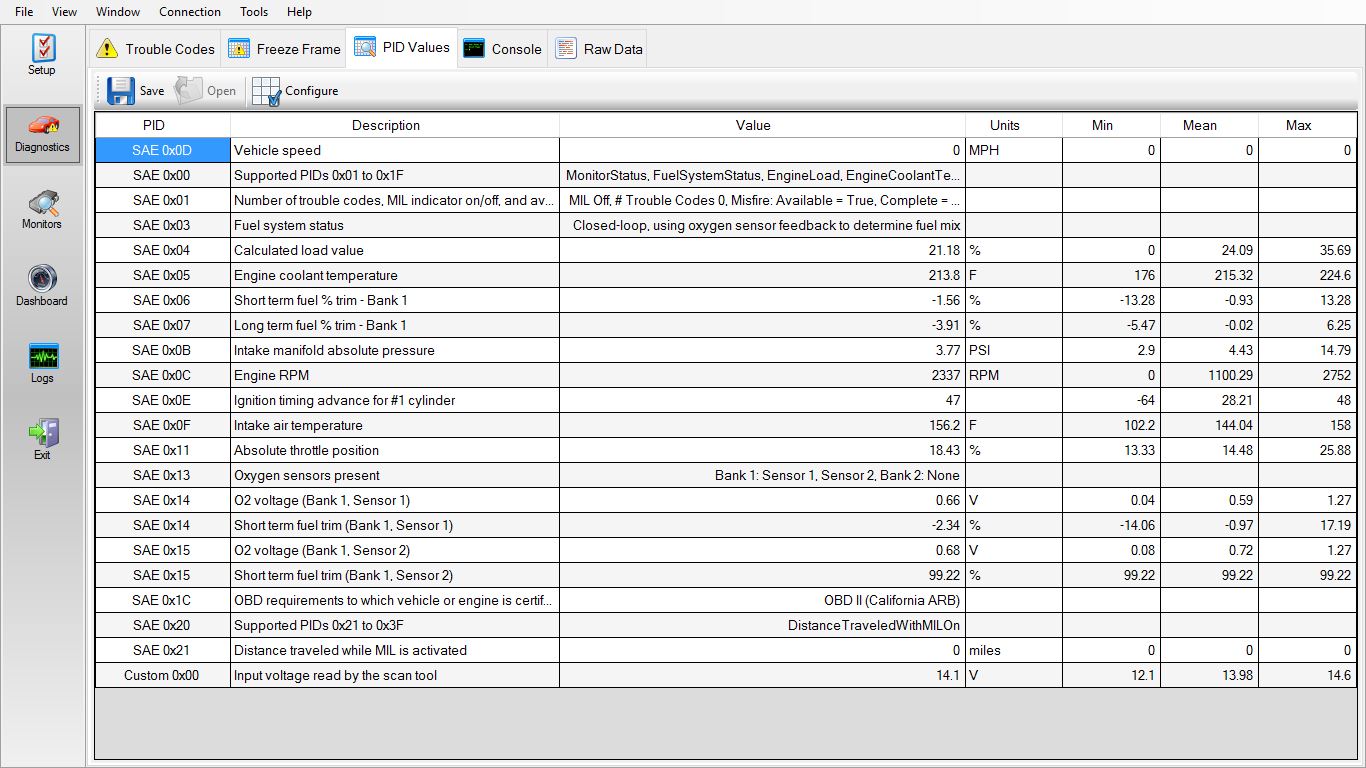Open the Connection menu
The height and width of the screenshot is (768, 1366).
[x=189, y=12]
